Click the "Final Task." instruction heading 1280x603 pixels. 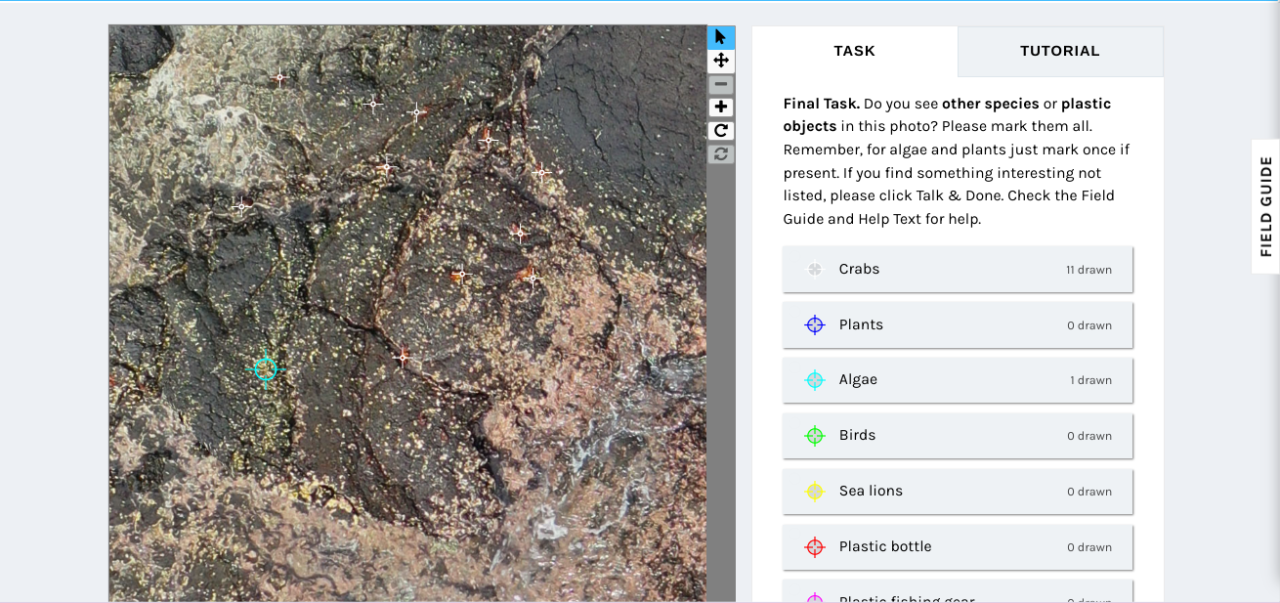tap(821, 104)
